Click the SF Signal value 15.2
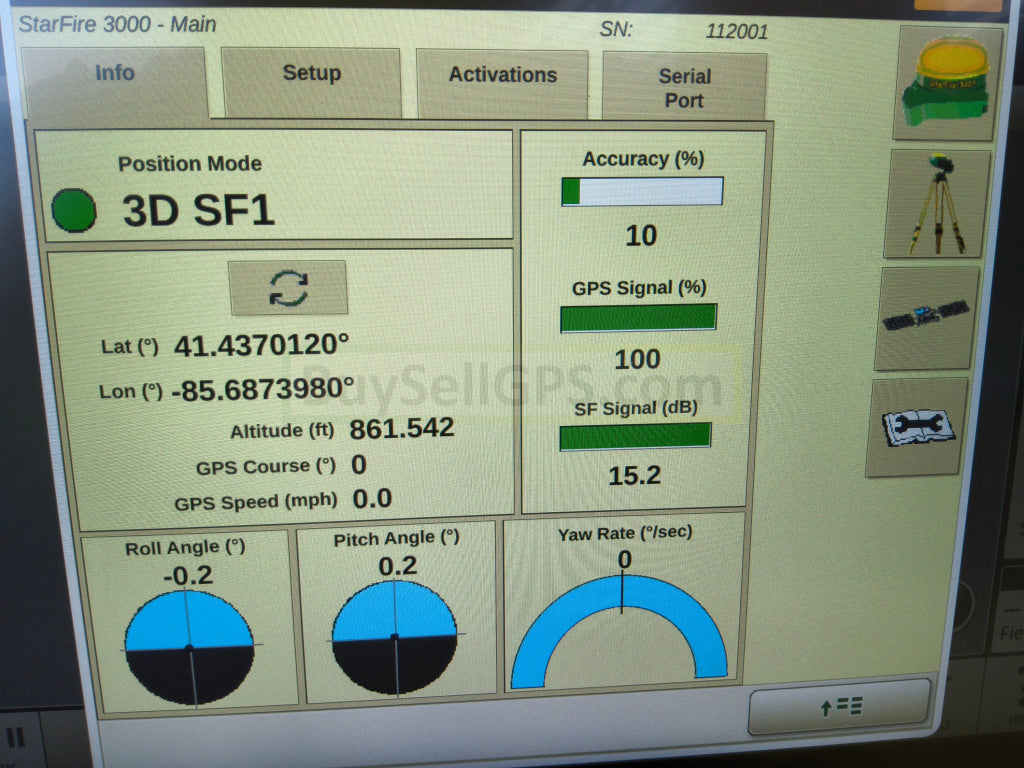Screen dimensions: 1024x768 tap(634, 475)
